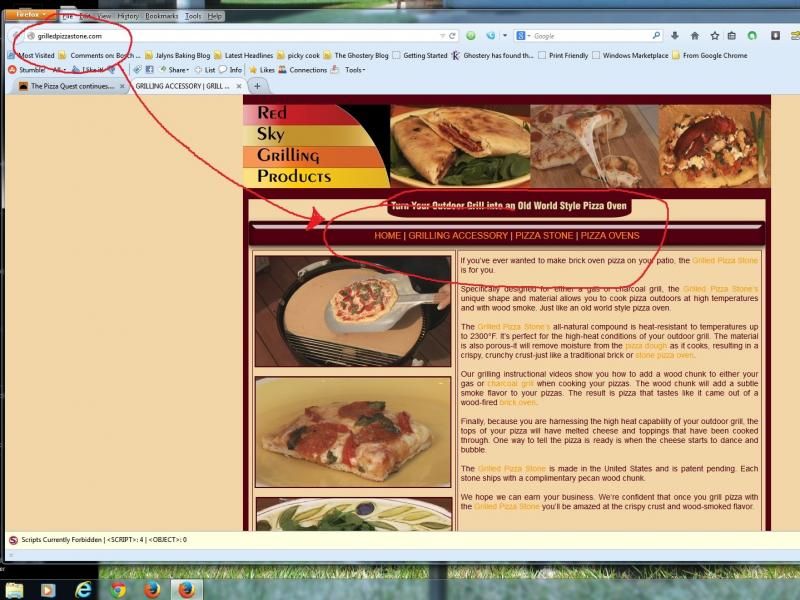
Task: Open The Ghostery Blog bookmark folder
Action: pyautogui.click(x=356, y=56)
